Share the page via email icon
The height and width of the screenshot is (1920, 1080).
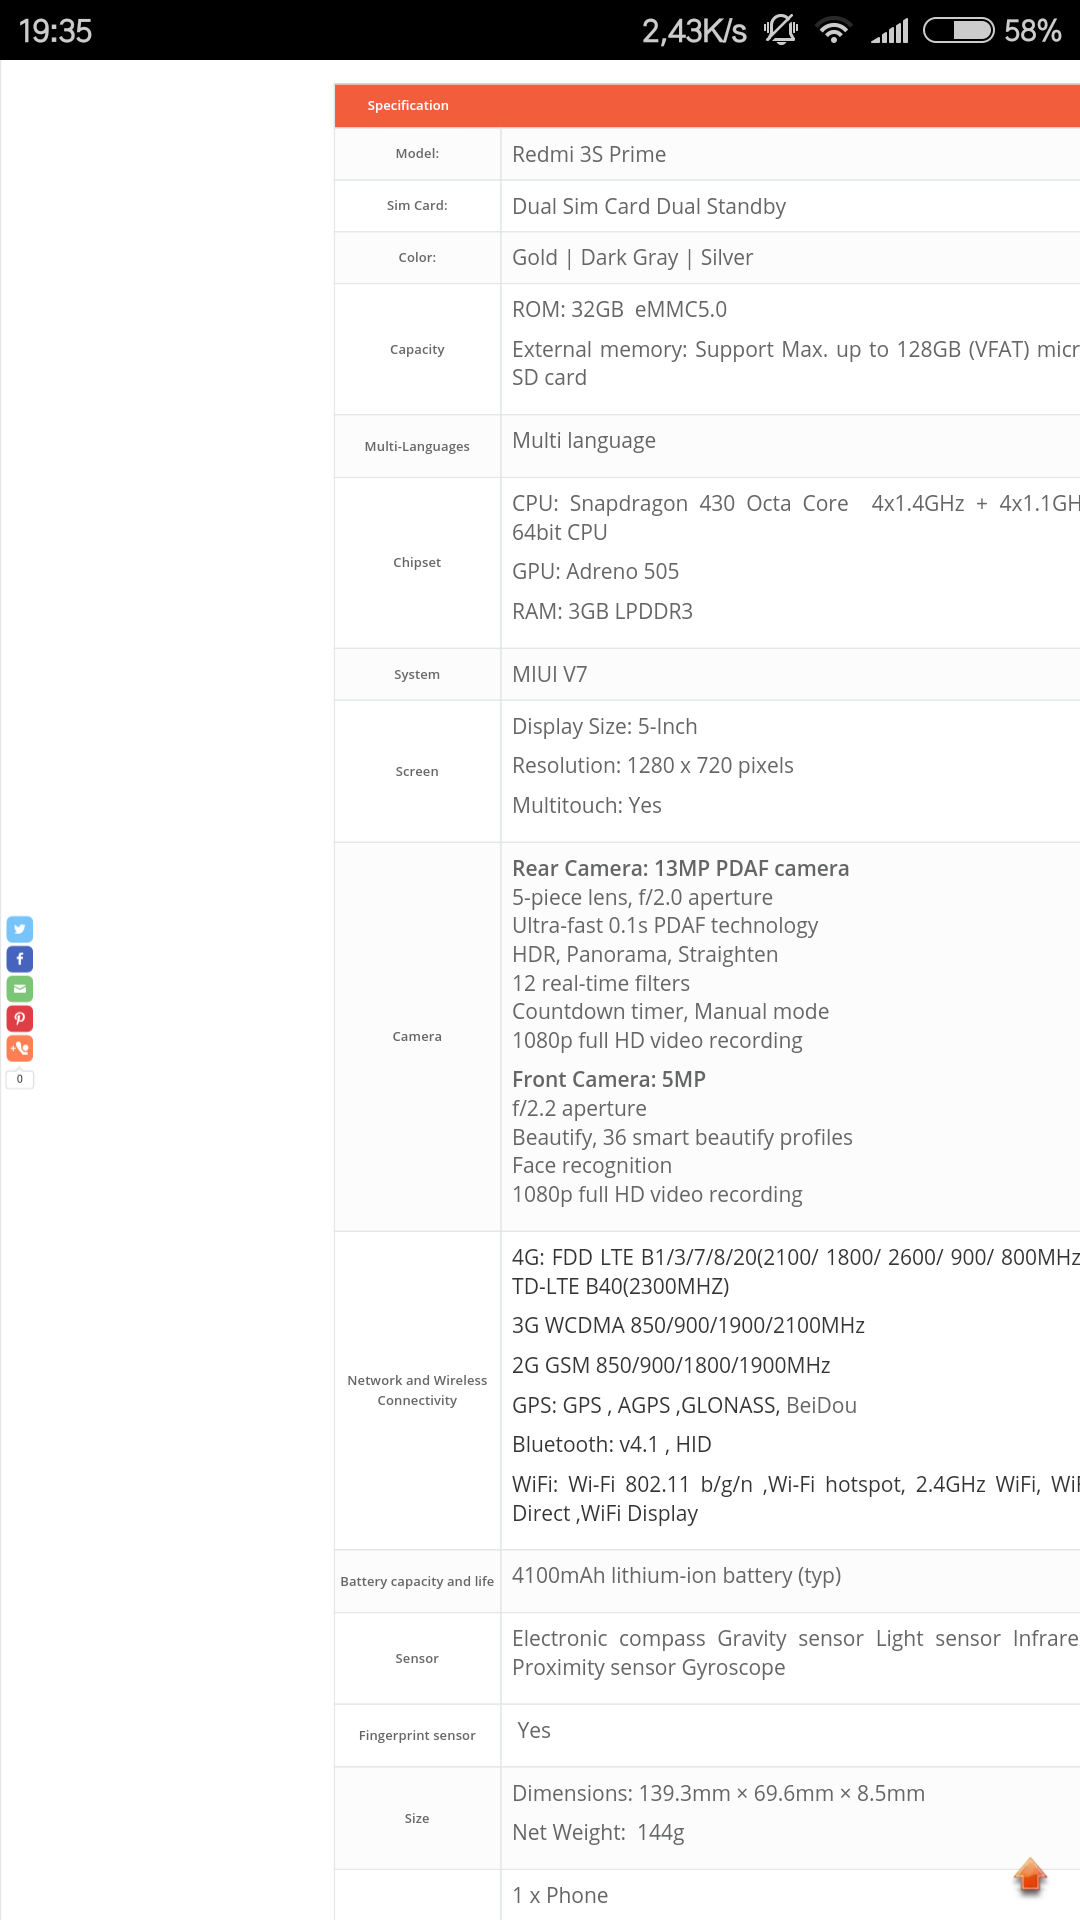tap(20, 989)
